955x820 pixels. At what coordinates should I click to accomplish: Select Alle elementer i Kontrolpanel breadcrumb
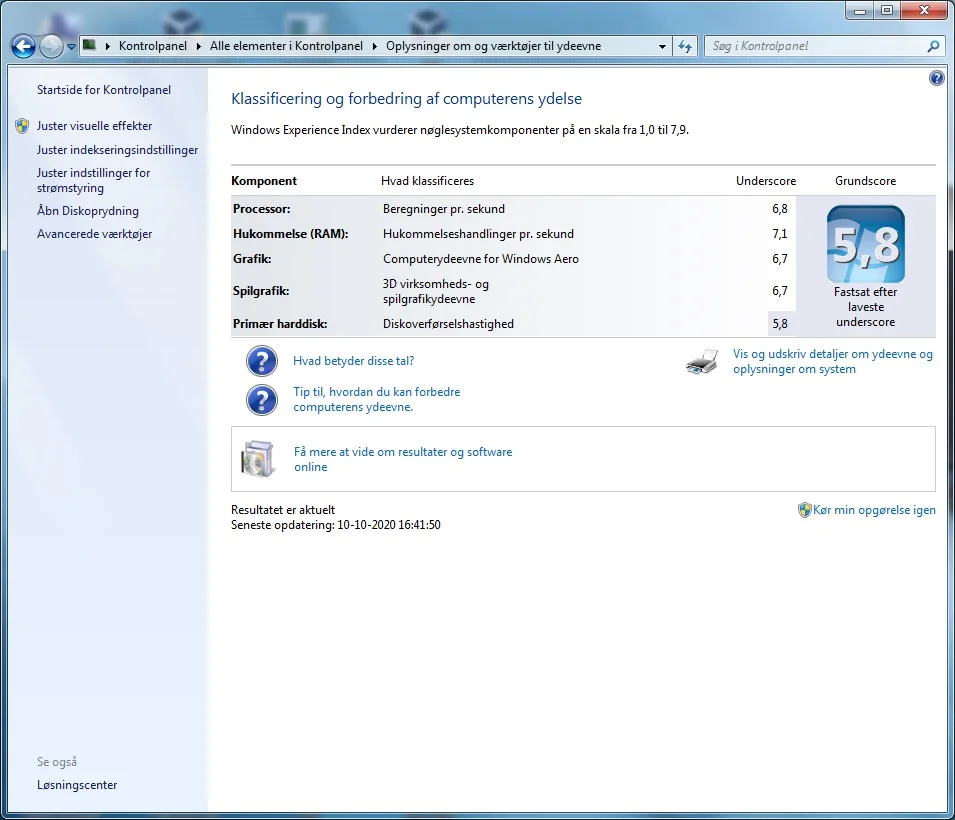286,46
